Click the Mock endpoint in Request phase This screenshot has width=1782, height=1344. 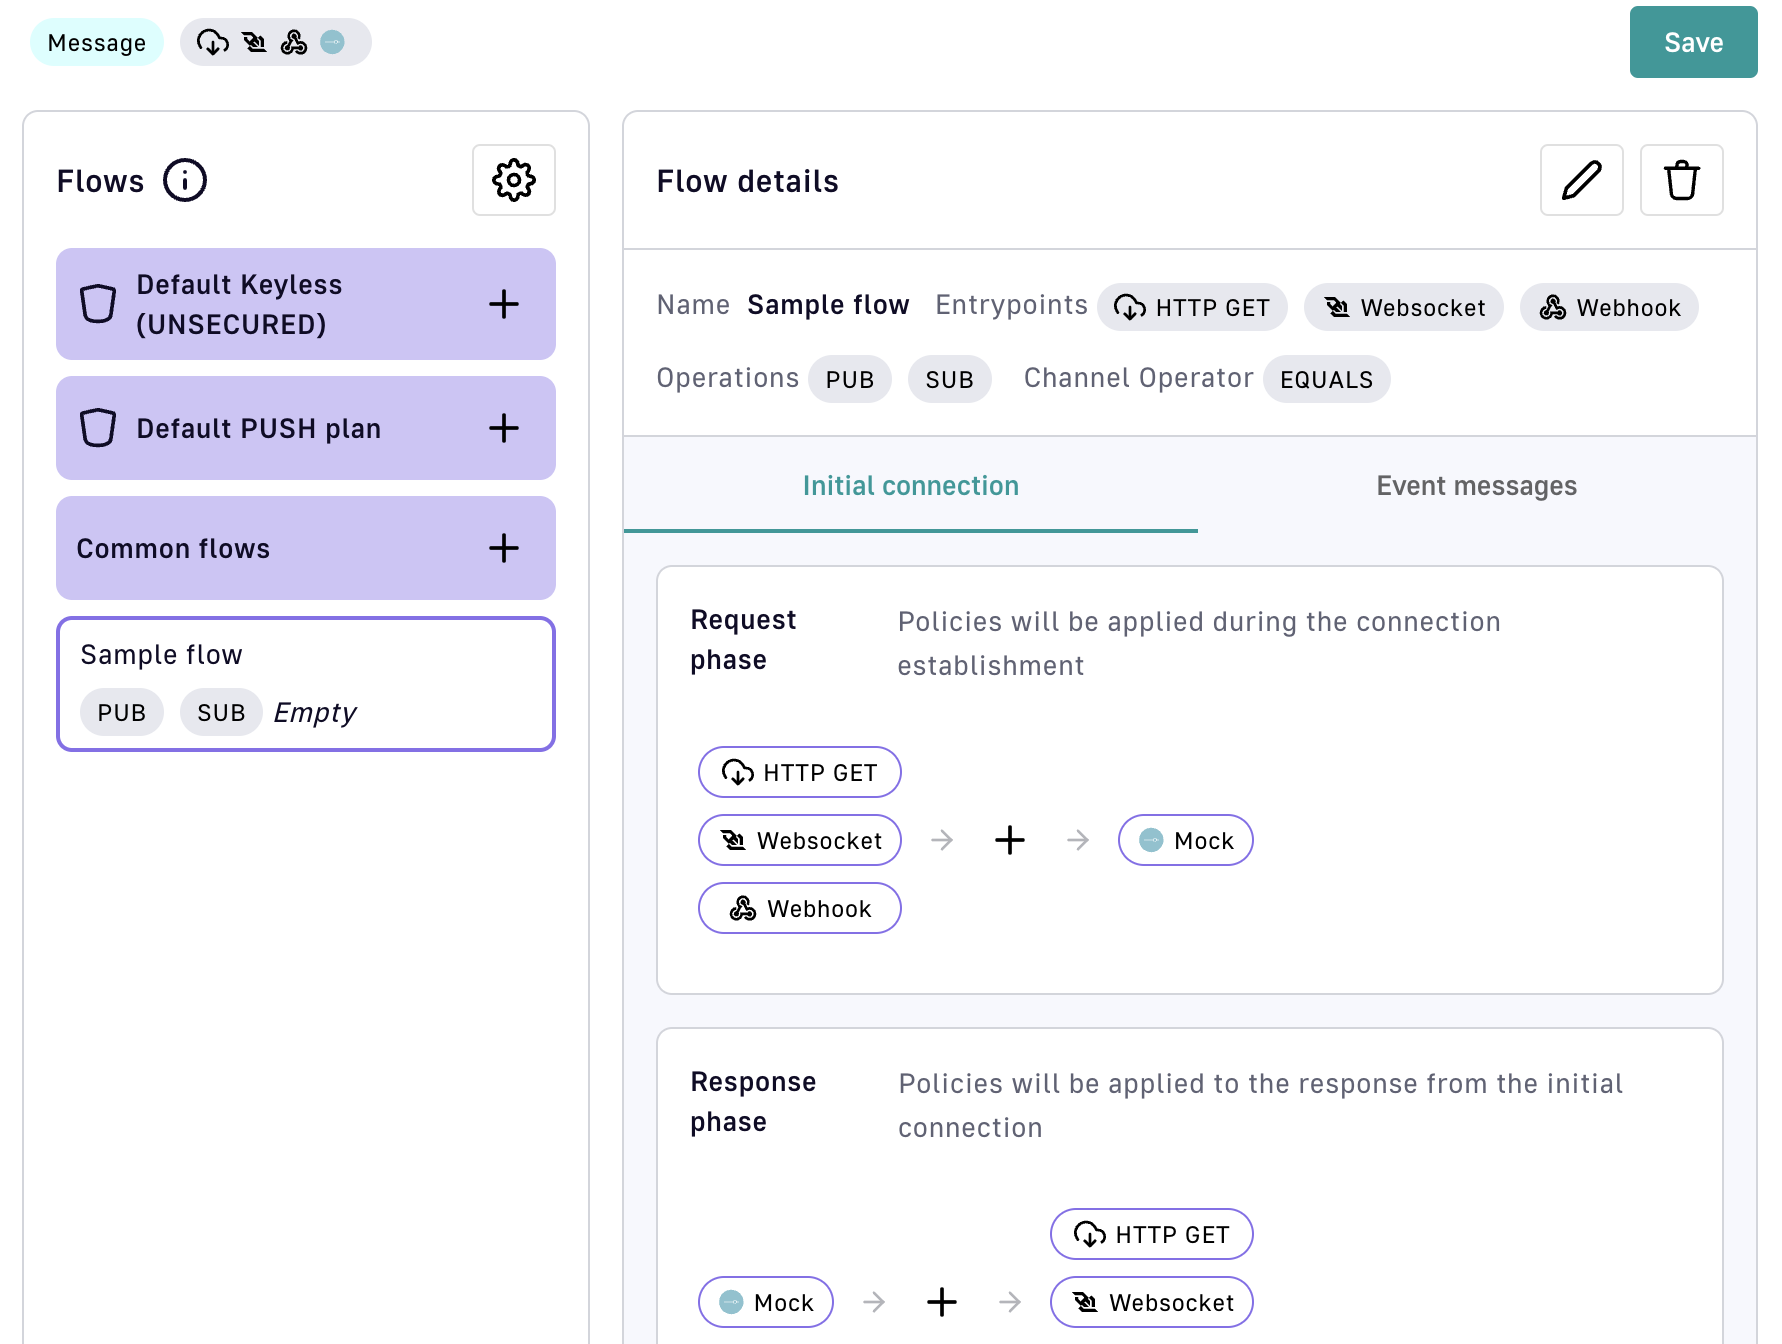click(x=1185, y=840)
